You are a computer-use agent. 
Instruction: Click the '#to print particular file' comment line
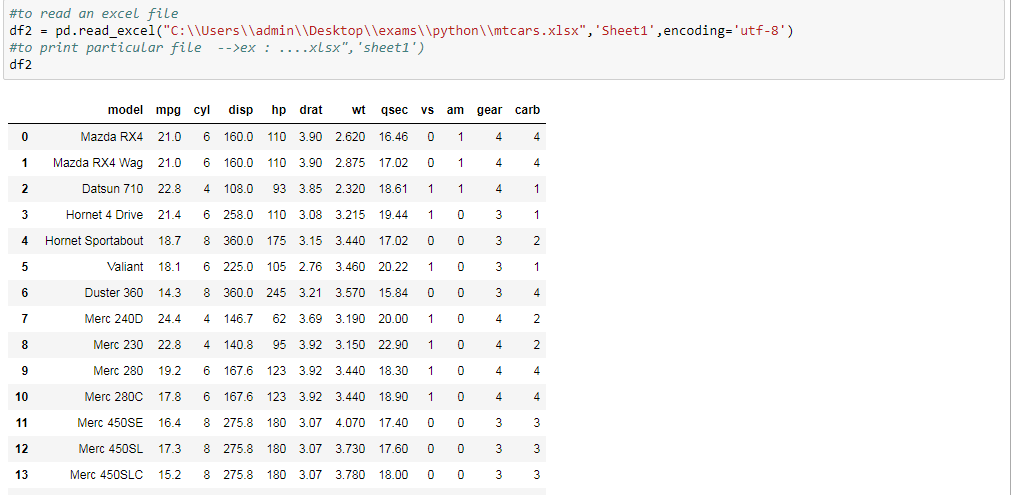(x=217, y=48)
